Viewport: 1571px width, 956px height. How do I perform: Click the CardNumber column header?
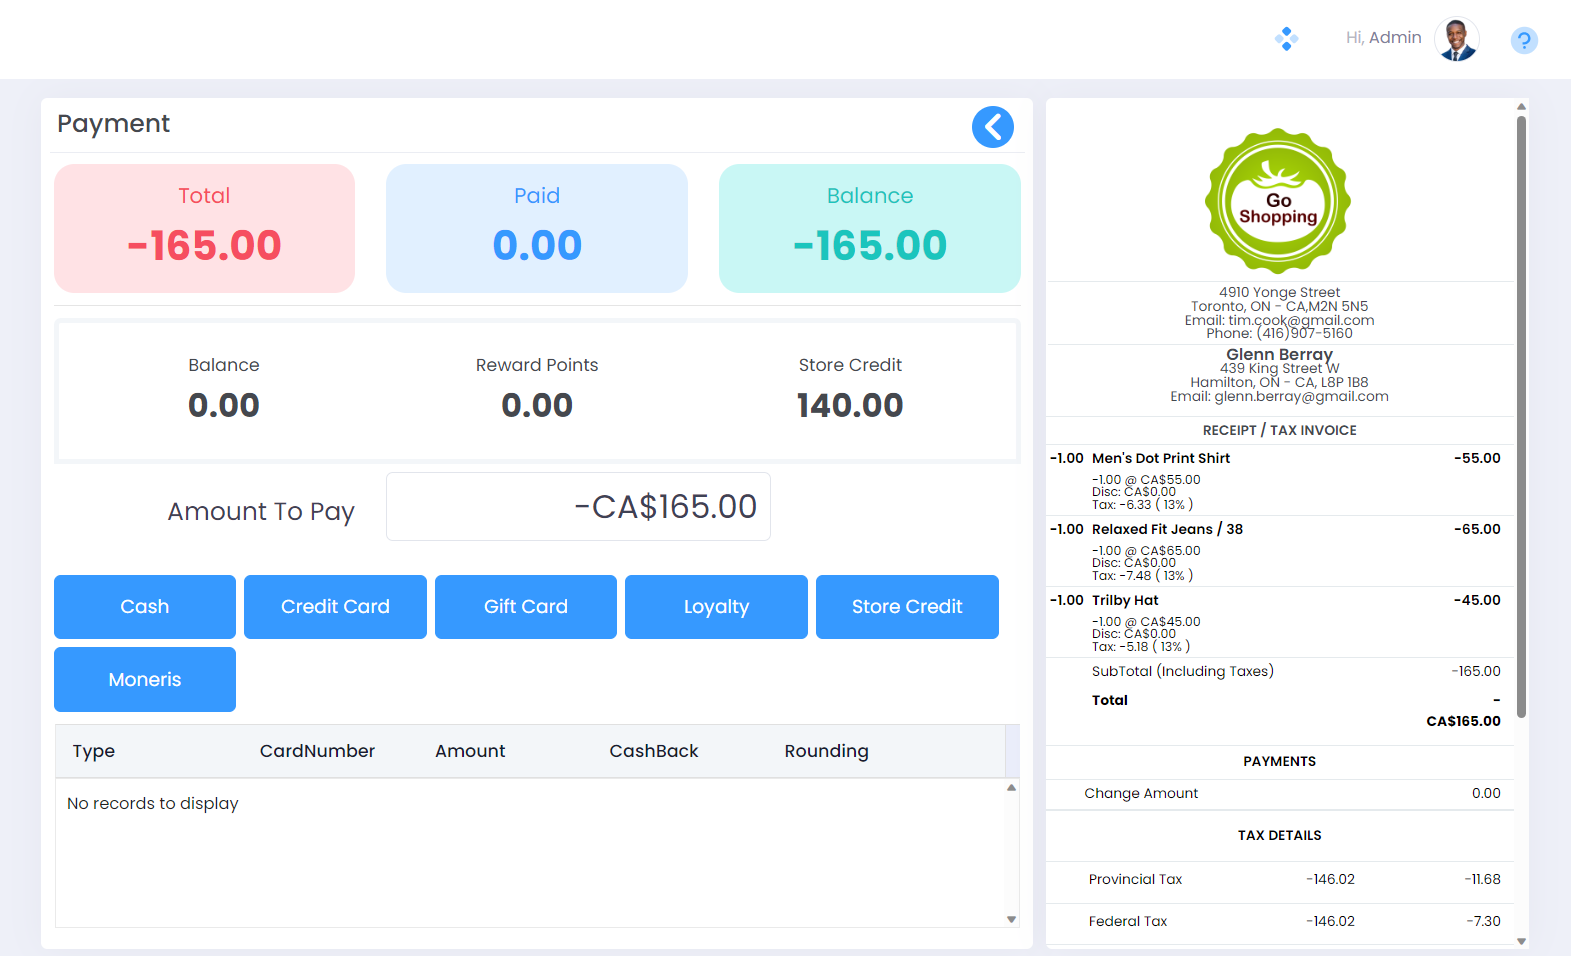click(317, 751)
